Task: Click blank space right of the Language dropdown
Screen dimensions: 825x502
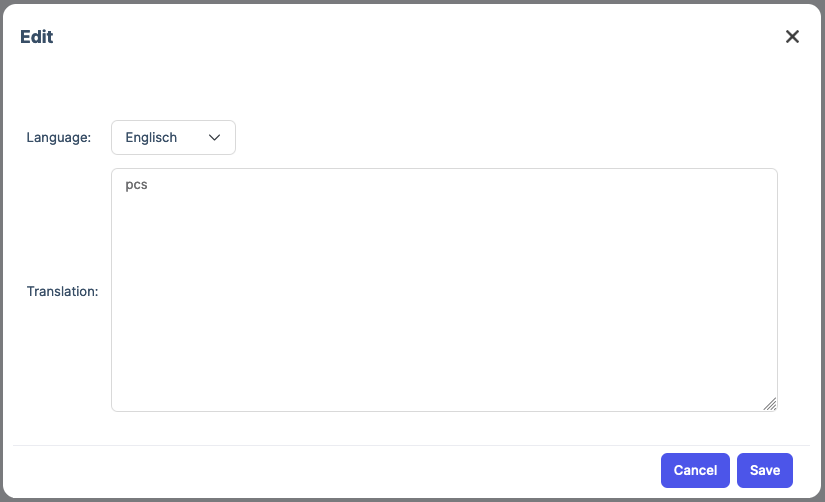Action: tap(500, 138)
